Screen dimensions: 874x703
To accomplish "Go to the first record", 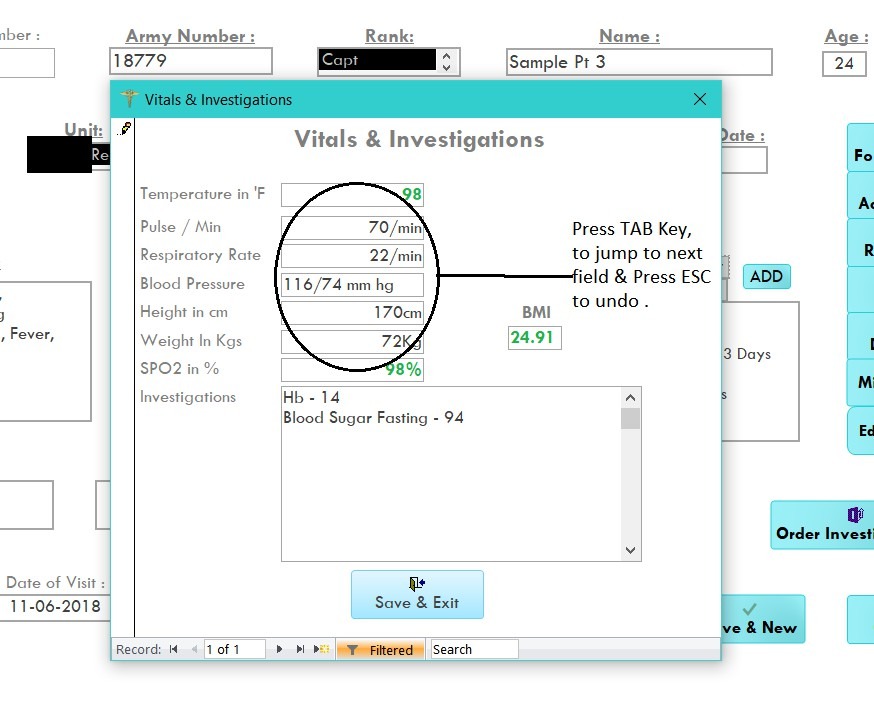I will pos(174,650).
